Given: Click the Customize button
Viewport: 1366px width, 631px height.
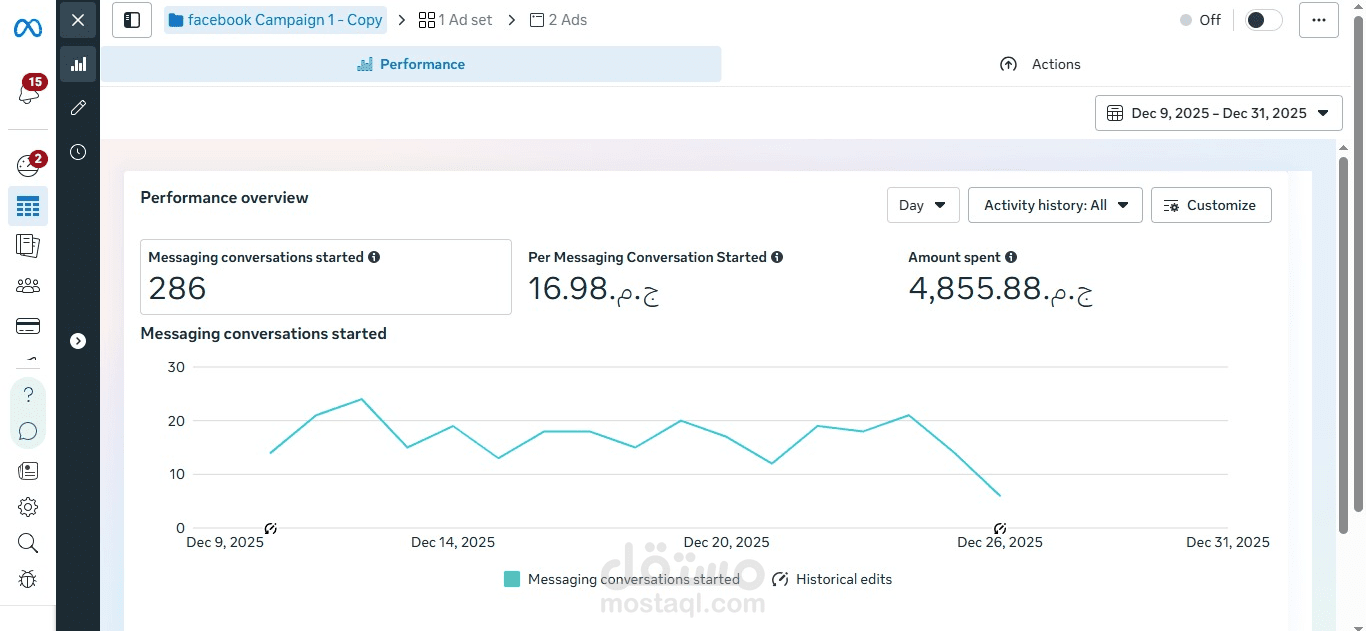Looking at the screenshot, I should point(1210,205).
